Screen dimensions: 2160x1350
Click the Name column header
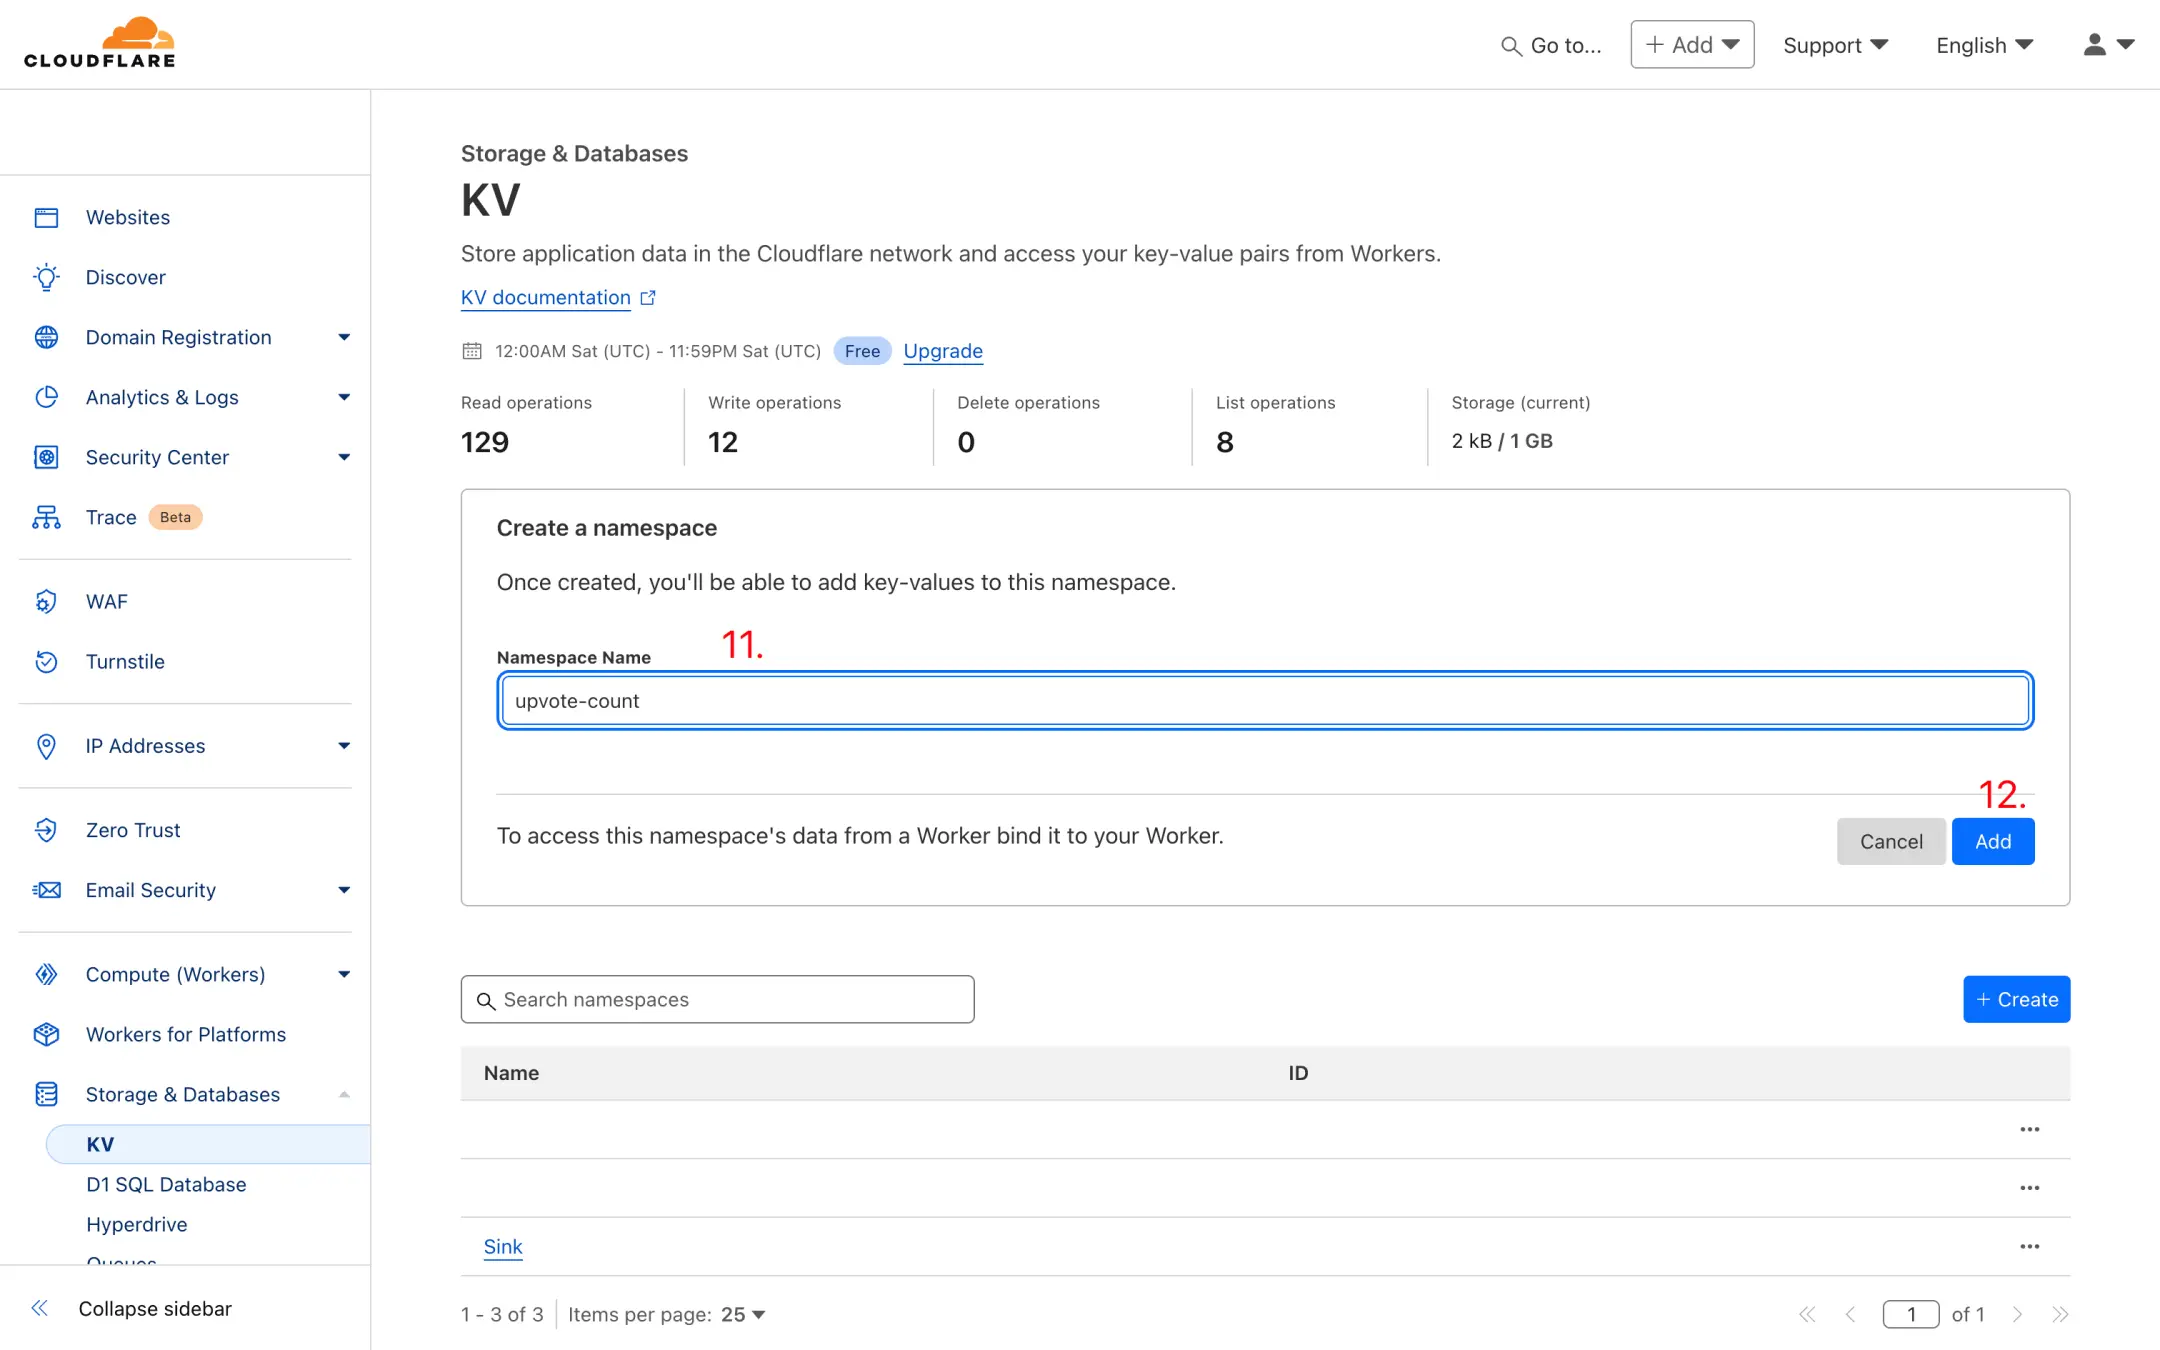point(511,1073)
